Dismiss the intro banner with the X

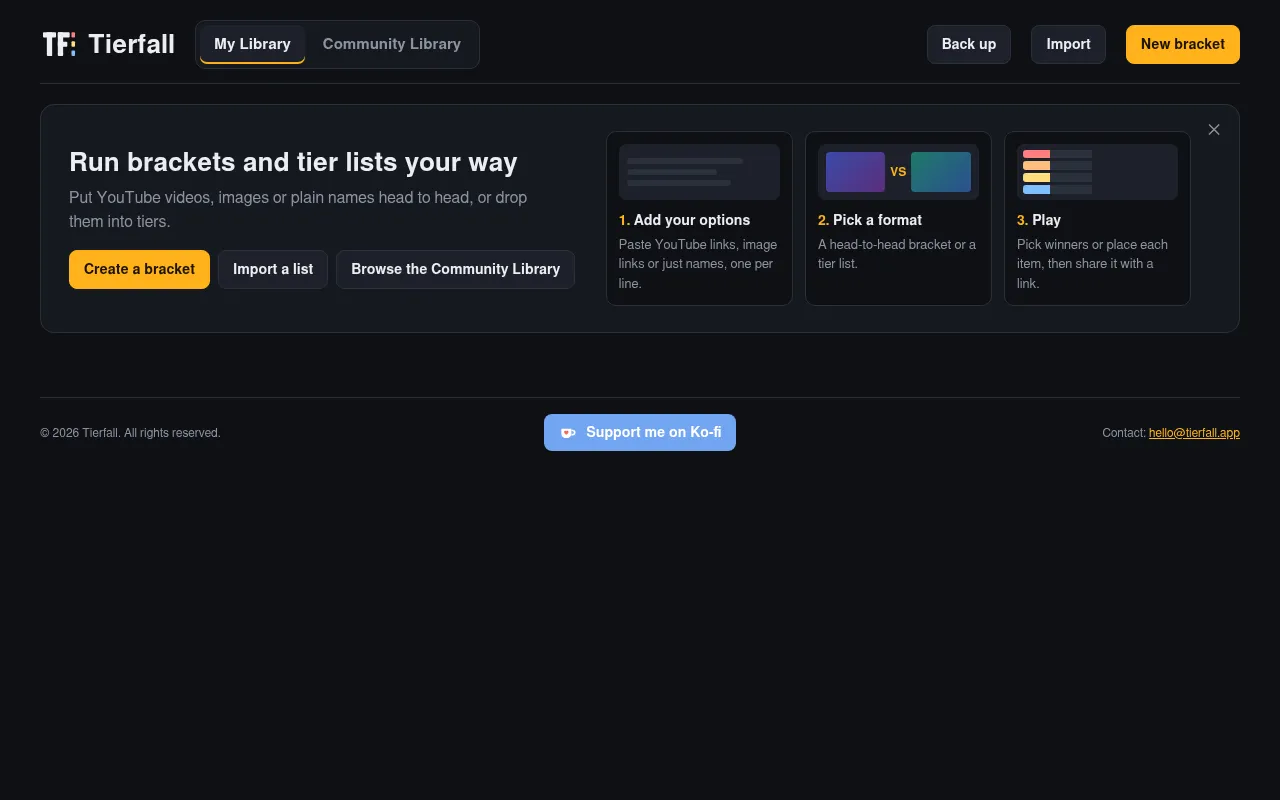1214,130
